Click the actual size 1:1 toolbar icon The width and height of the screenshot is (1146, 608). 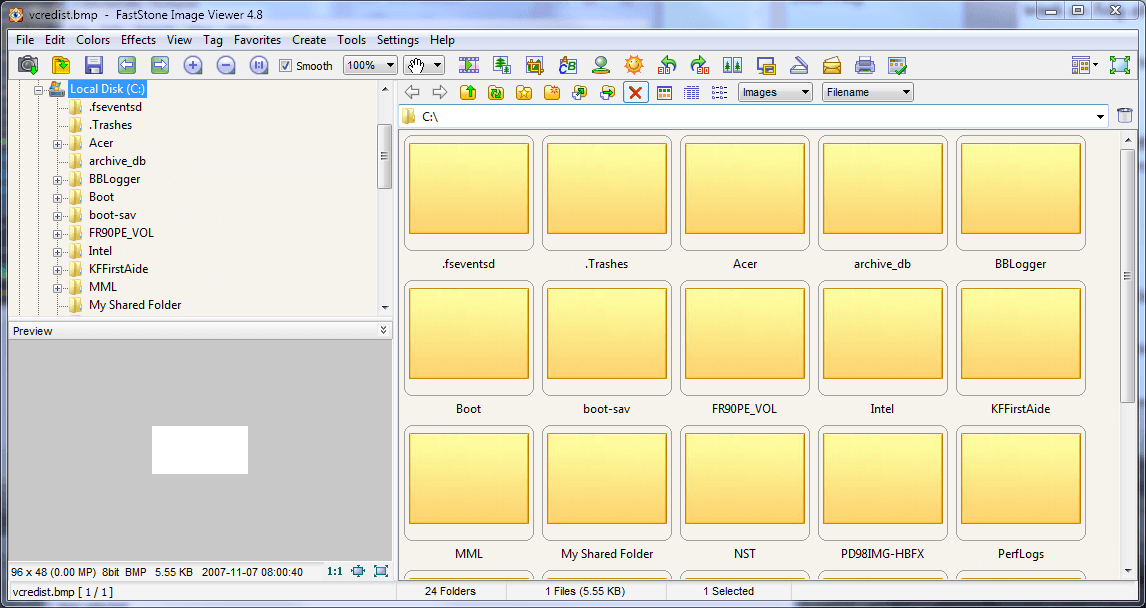tap(259, 65)
